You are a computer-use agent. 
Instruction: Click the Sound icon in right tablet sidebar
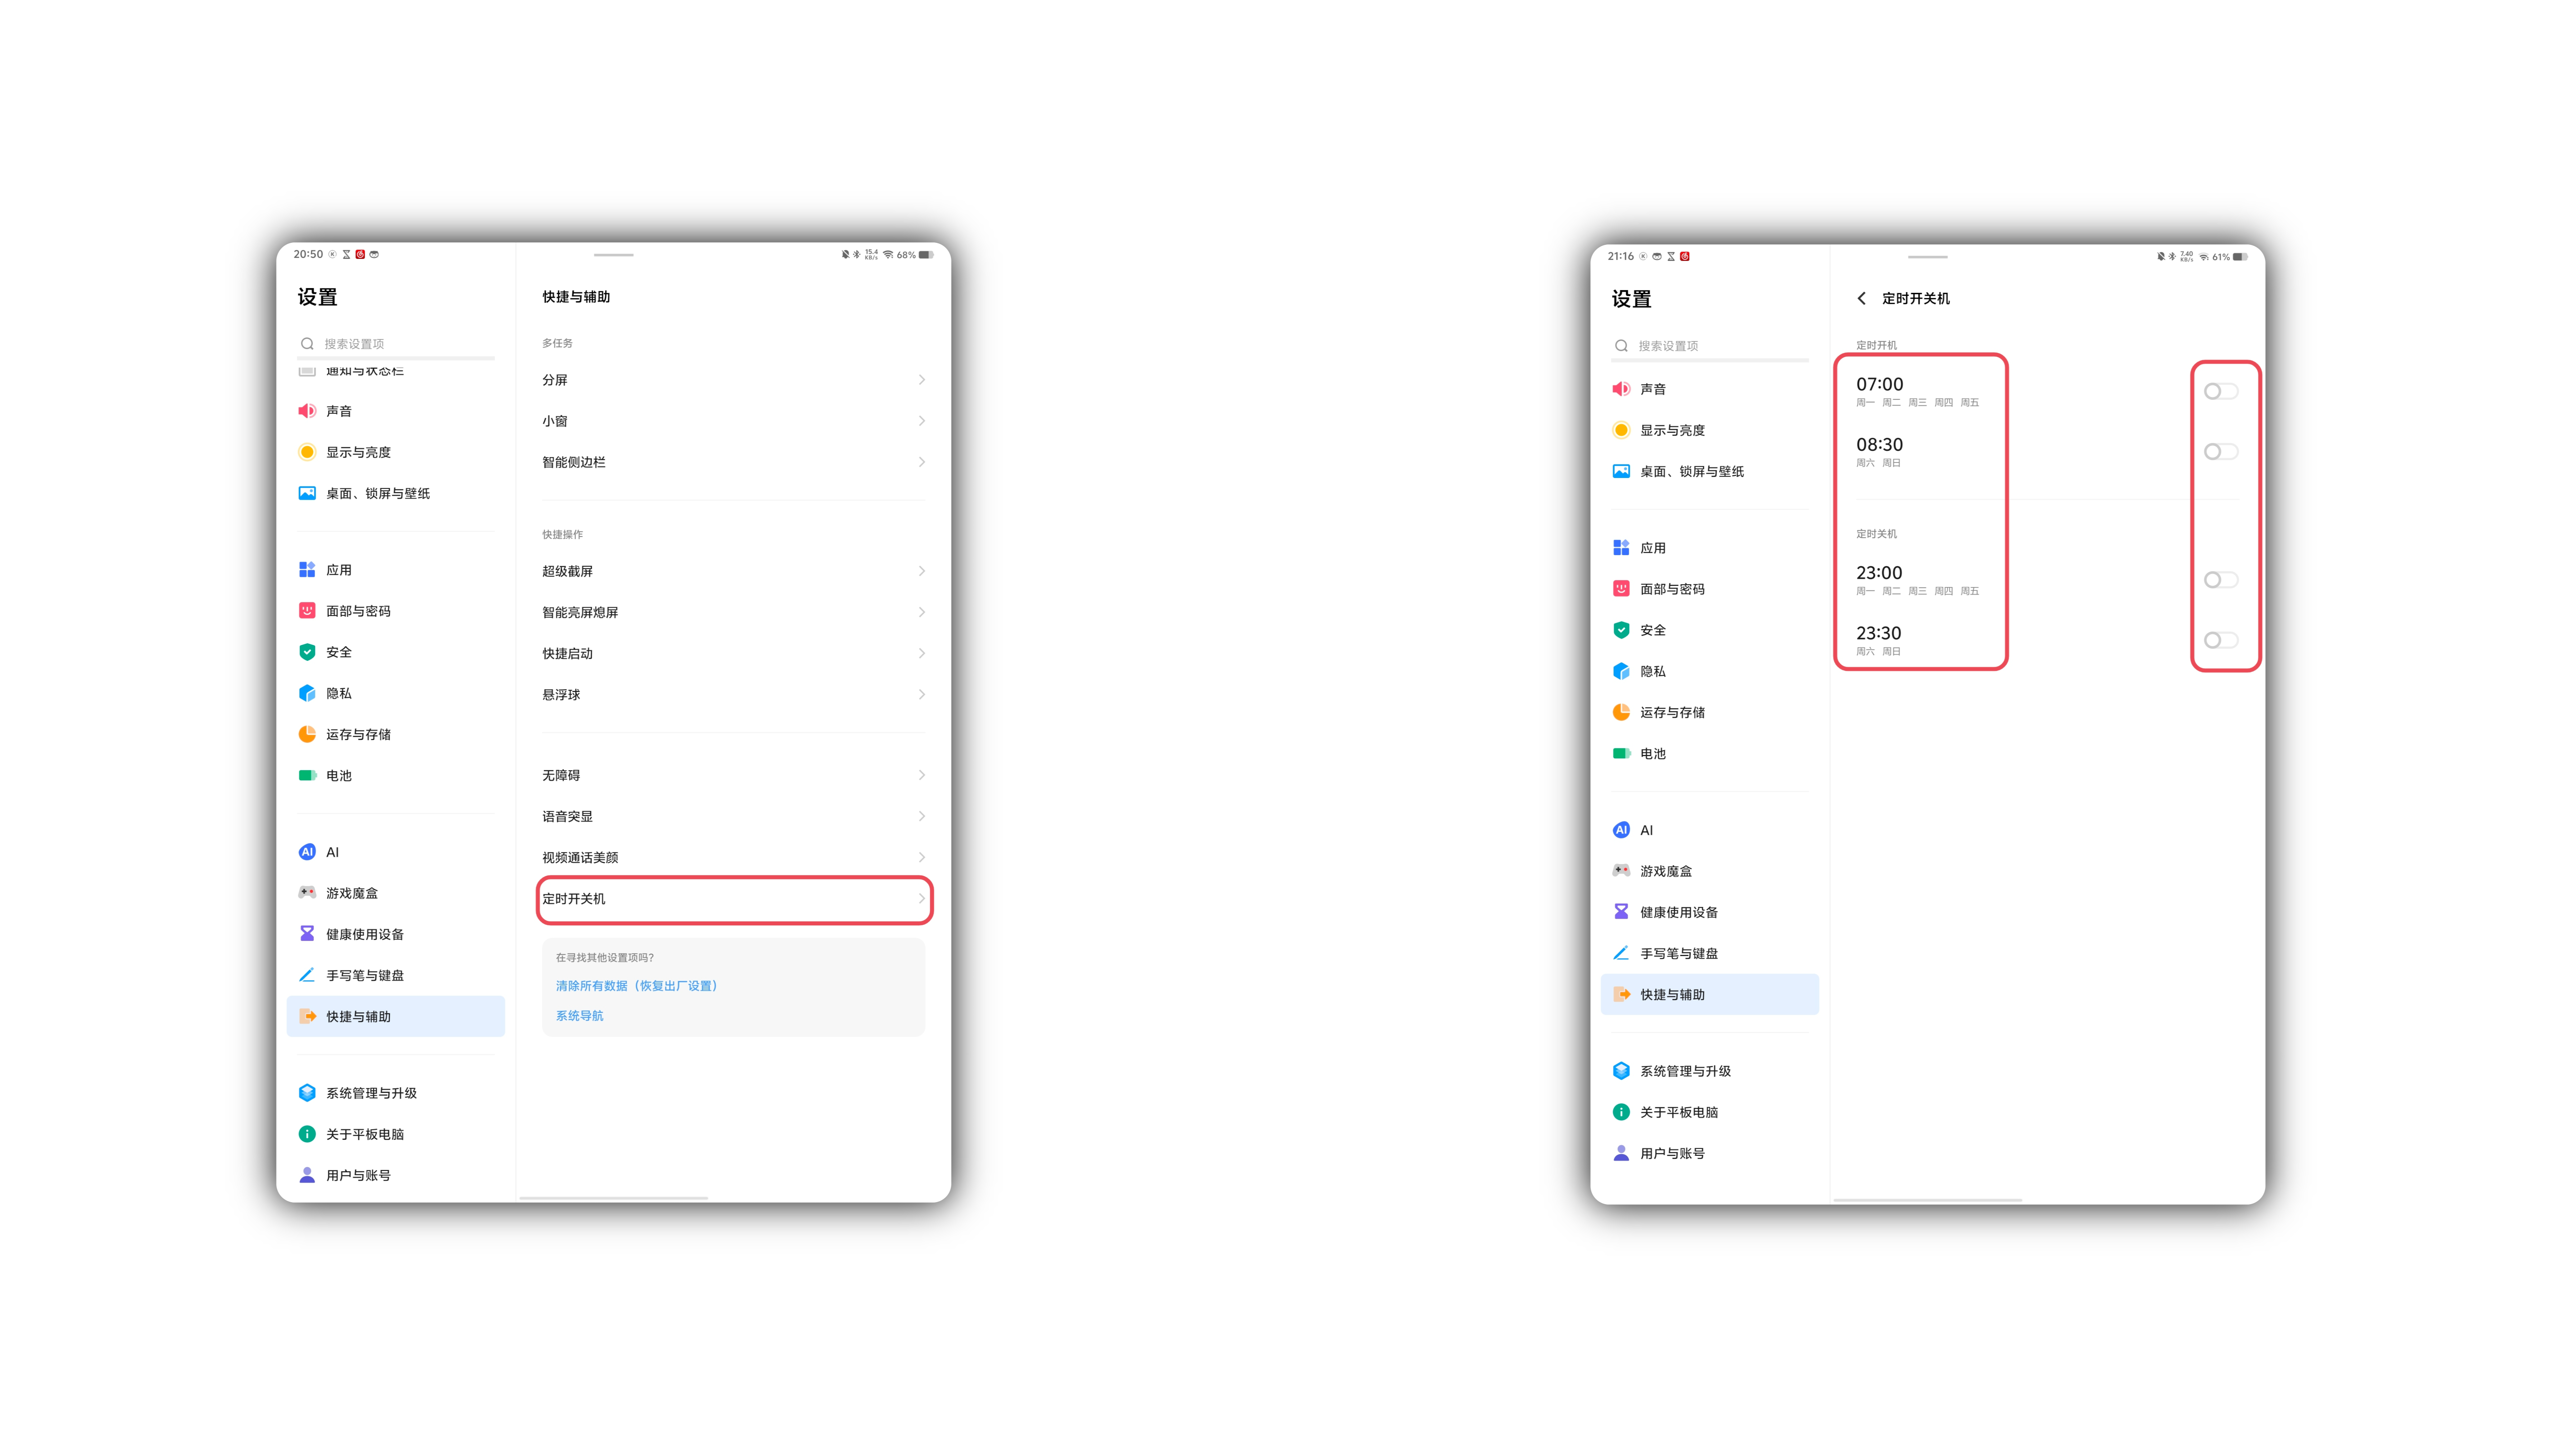[1621, 389]
